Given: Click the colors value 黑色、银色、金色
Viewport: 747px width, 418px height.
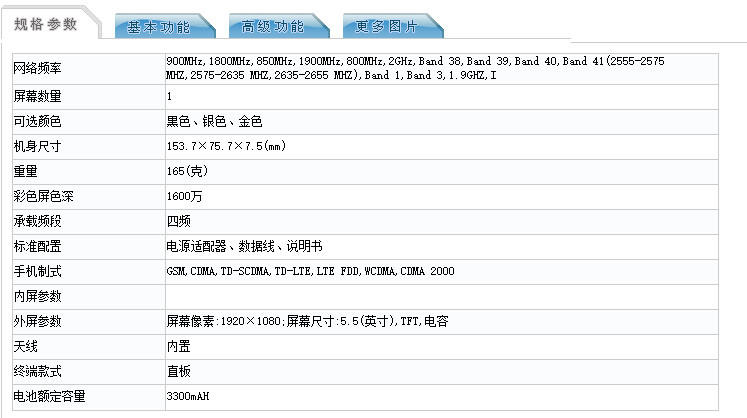Looking at the screenshot, I should point(214,122).
